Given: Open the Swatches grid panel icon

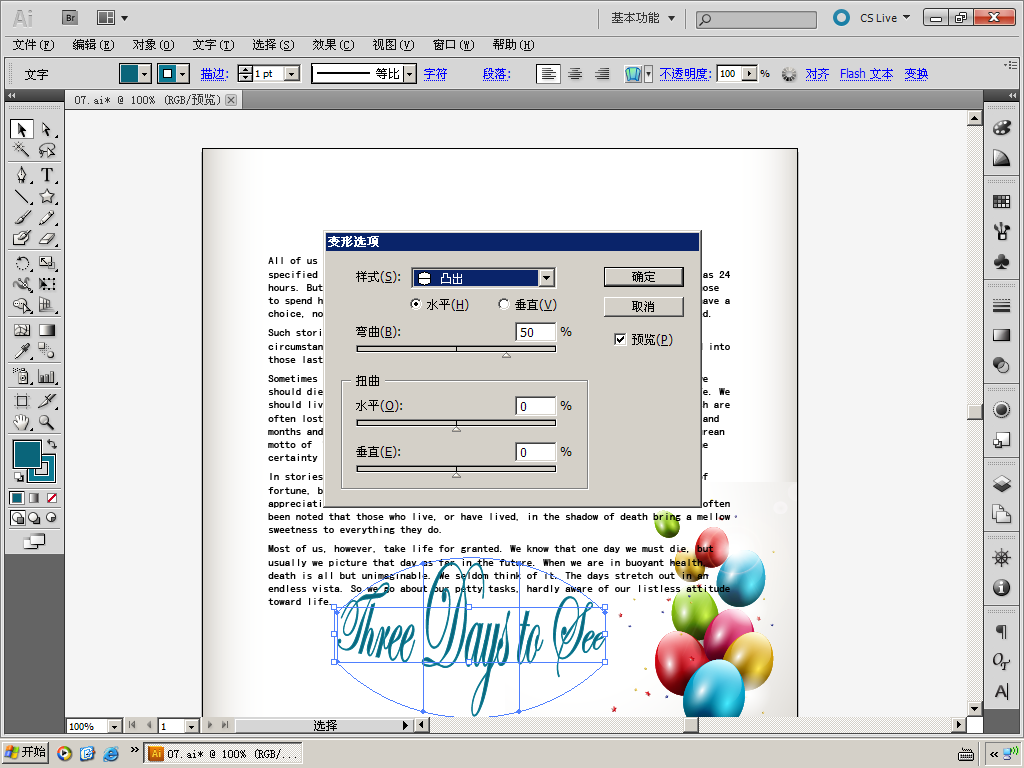Looking at the screenshot, I should click(1001, 202).
